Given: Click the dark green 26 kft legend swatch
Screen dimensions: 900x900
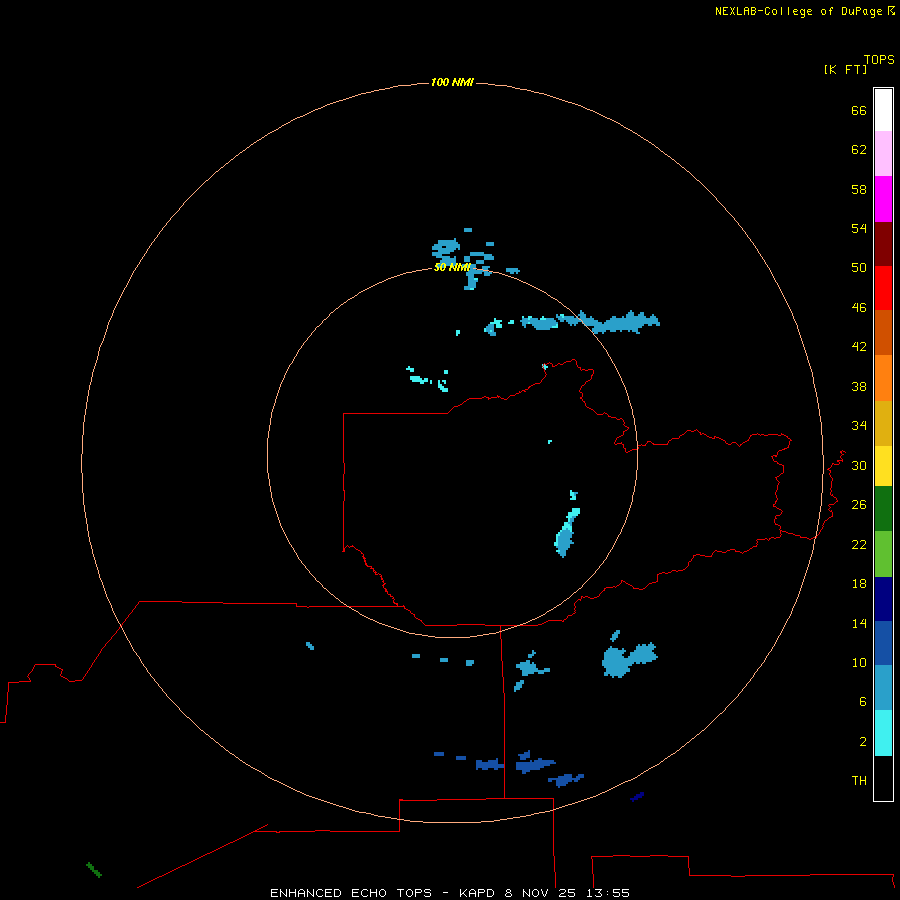Looking at the screenshot, I should pos(883,509).
